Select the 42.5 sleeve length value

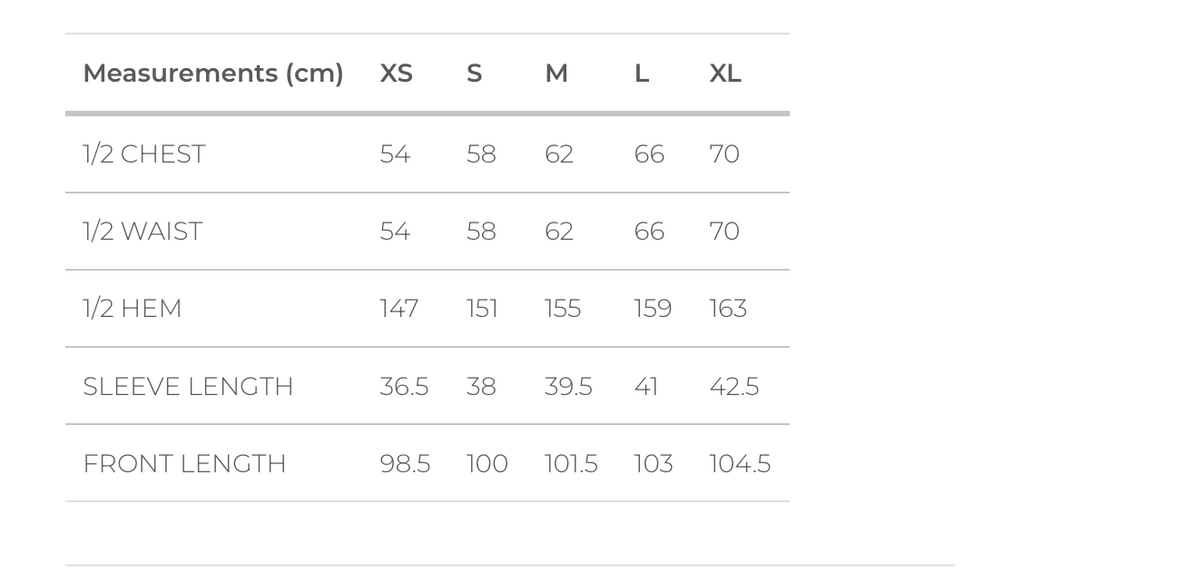[734, 386]
